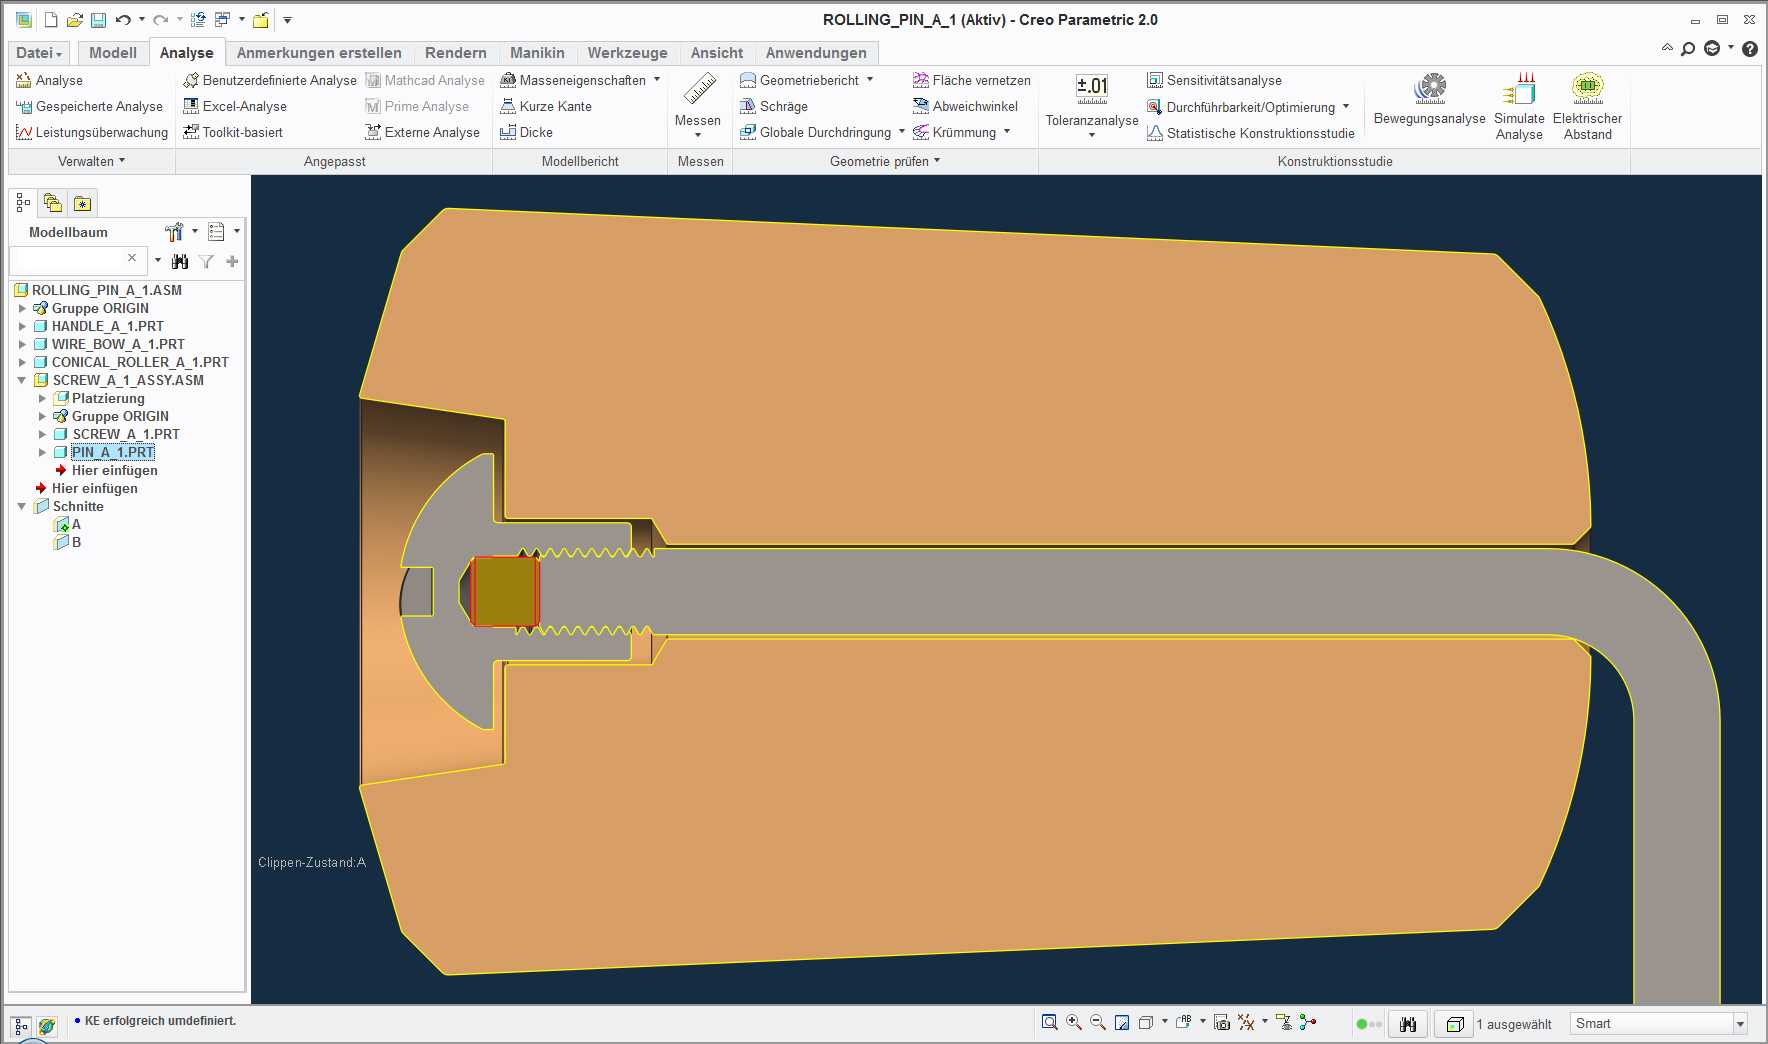Click the search binoculars in status bar
The image size is (1768, 1044).
point(1408,1024)
